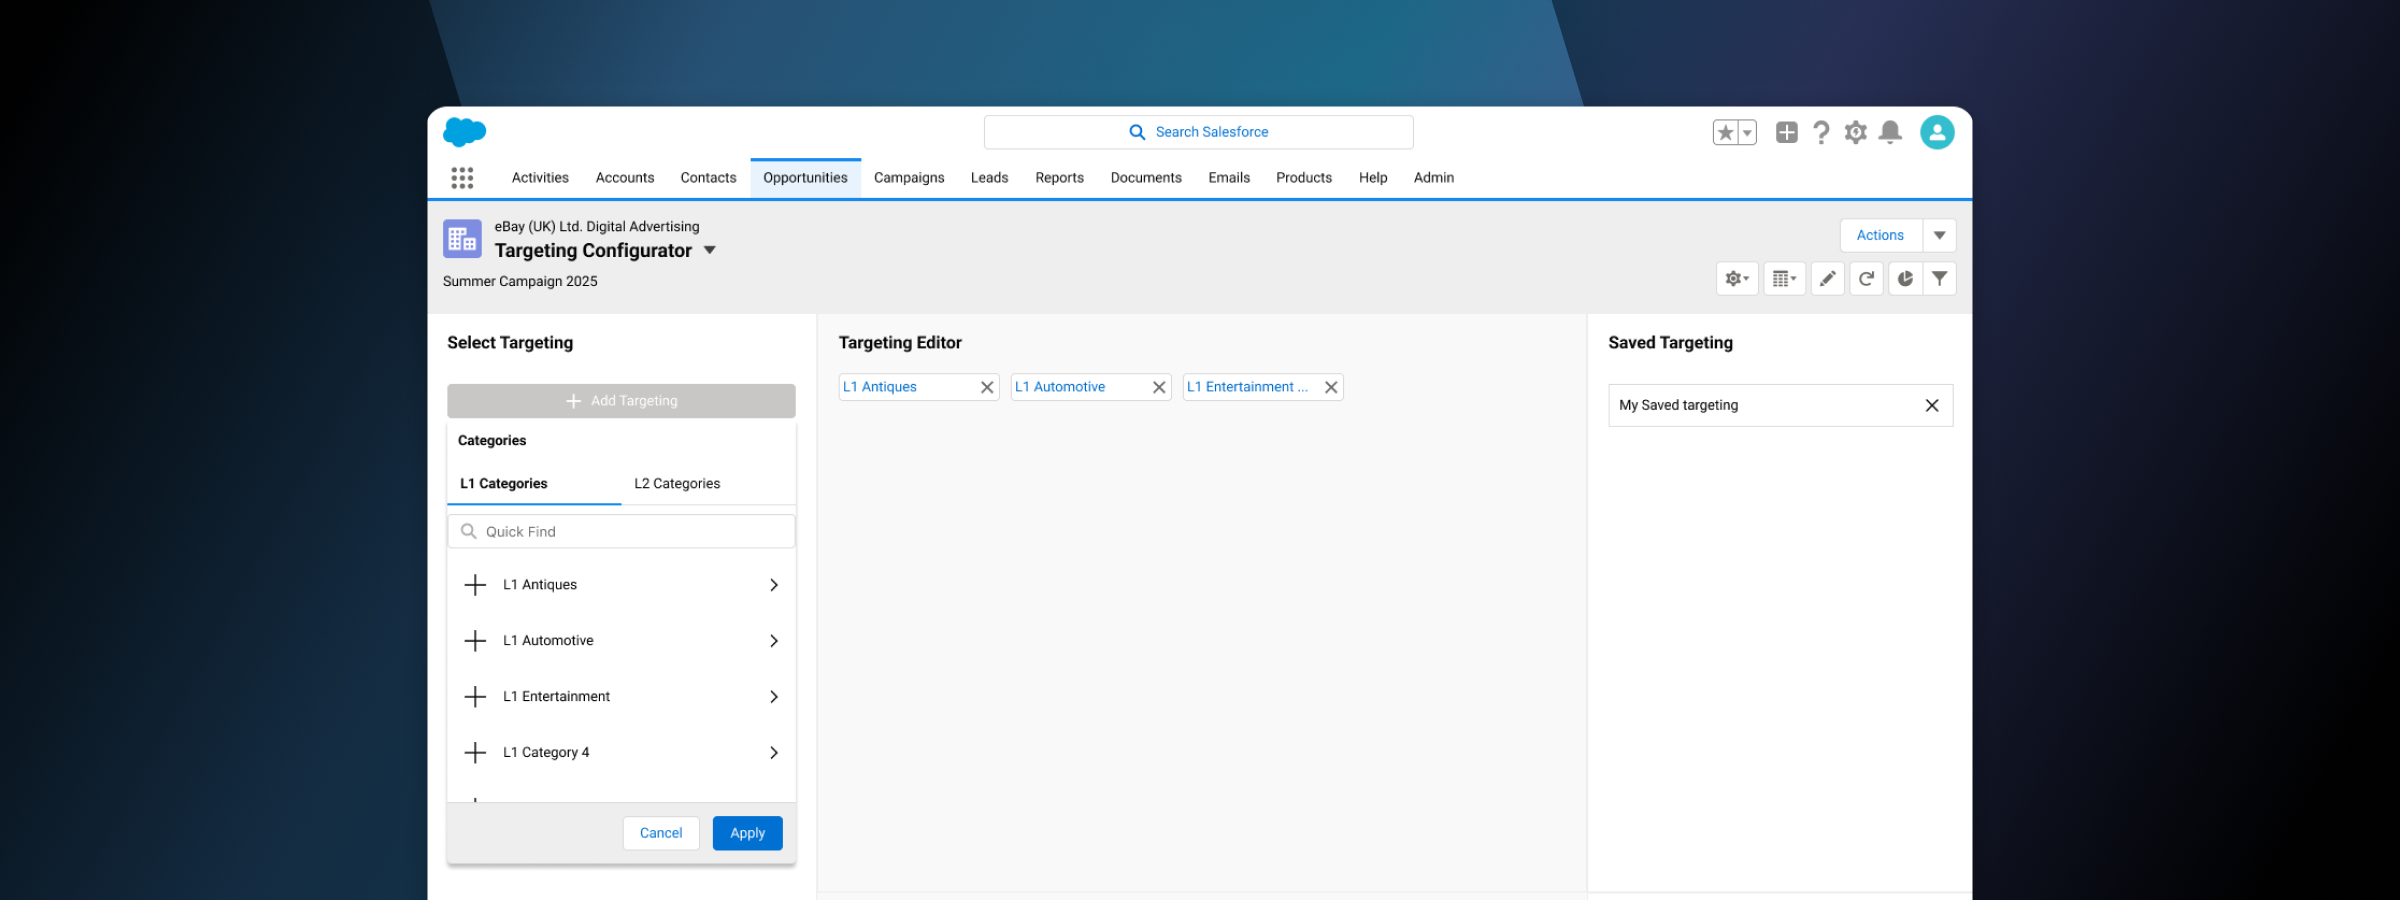This screenshot has height=900, width=2400.
Task: Remove L1 Antiques from Targeting Editor
Action: 987,387
